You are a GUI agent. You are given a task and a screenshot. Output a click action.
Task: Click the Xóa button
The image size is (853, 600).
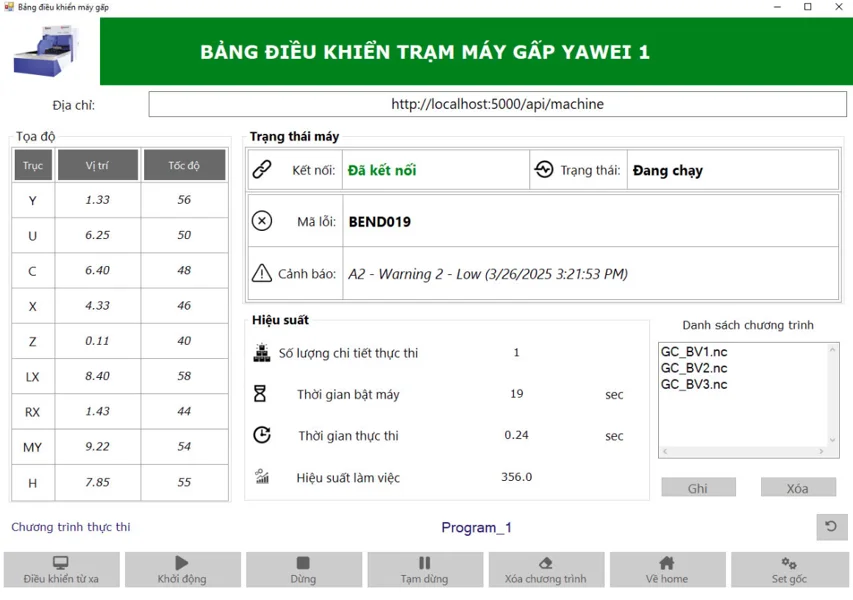click(x=798, y=487)
